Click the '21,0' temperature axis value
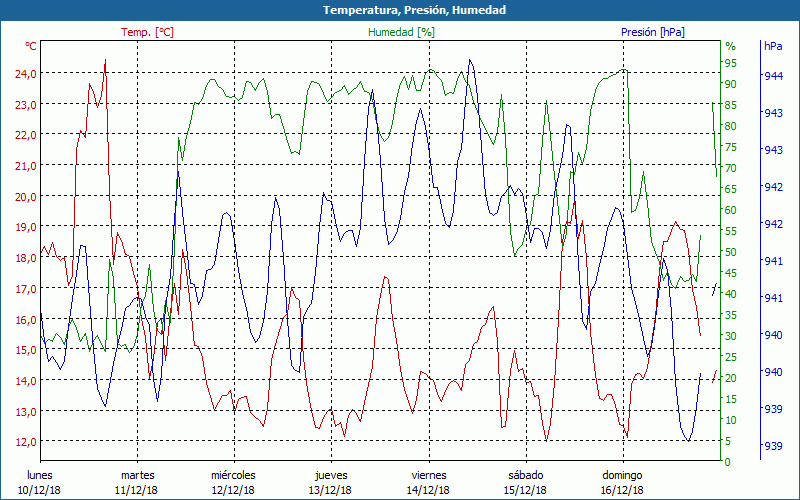 click(x=26, y=165)
